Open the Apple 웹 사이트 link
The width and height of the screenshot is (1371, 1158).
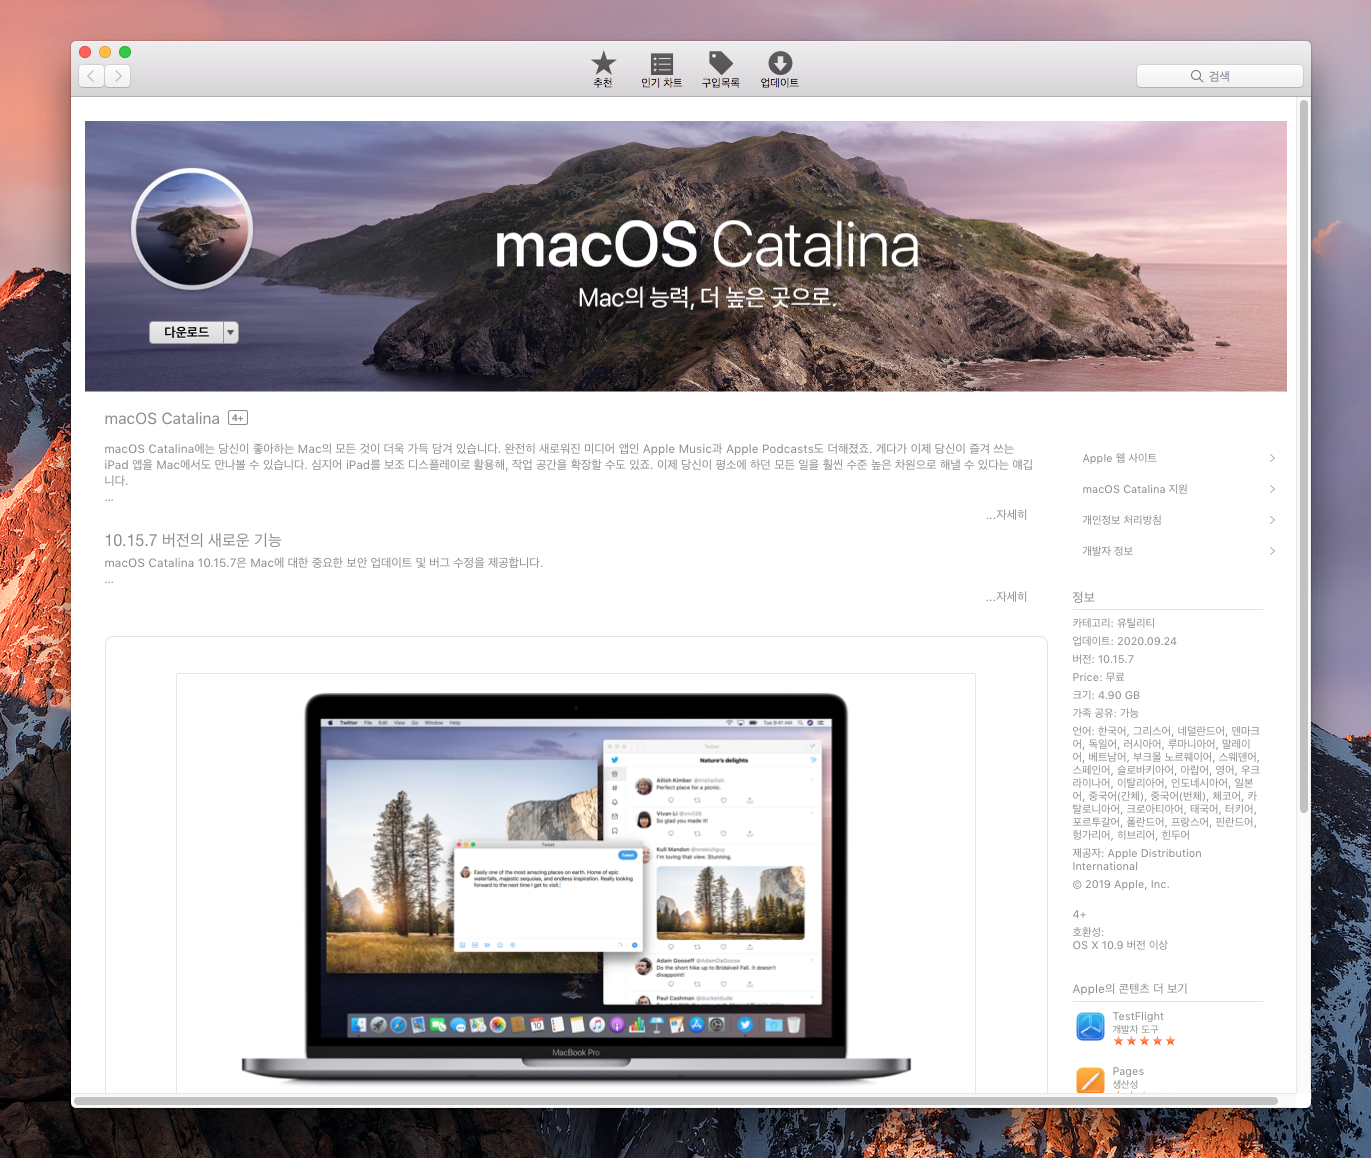(x=1119, y=458)
